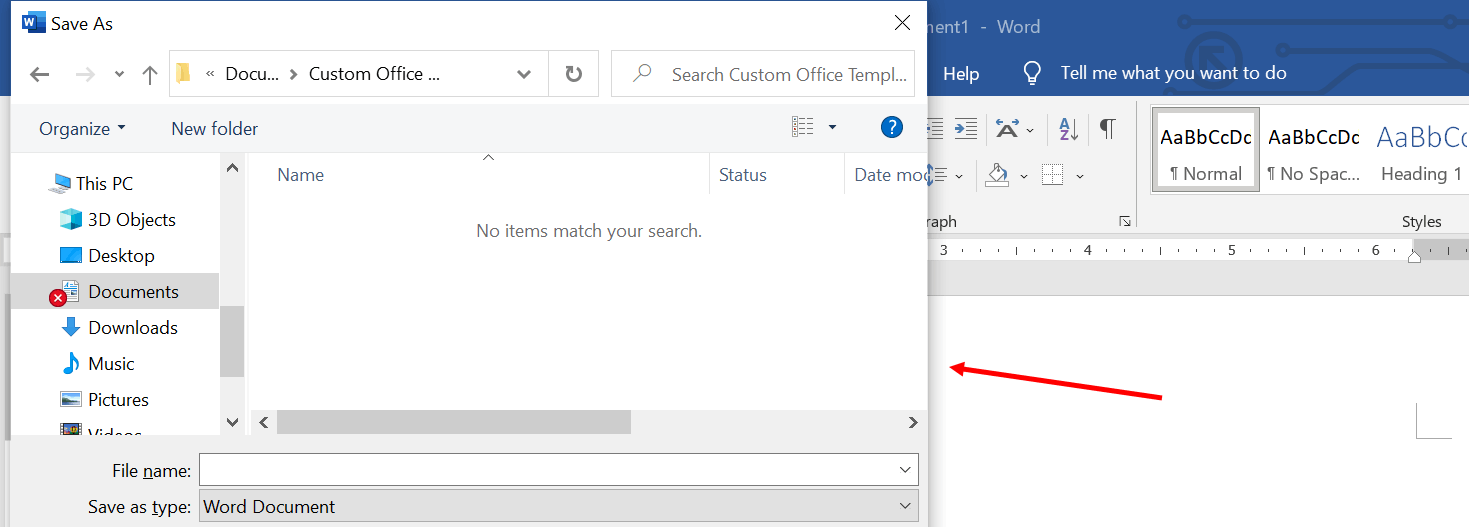Click Tell me what you want to do
1469x527 pixels.
click(x=1173, y=73)
